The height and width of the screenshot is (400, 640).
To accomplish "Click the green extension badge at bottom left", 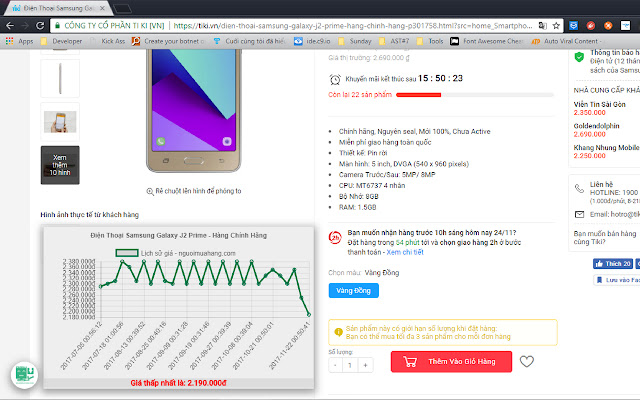I will 24,374.
